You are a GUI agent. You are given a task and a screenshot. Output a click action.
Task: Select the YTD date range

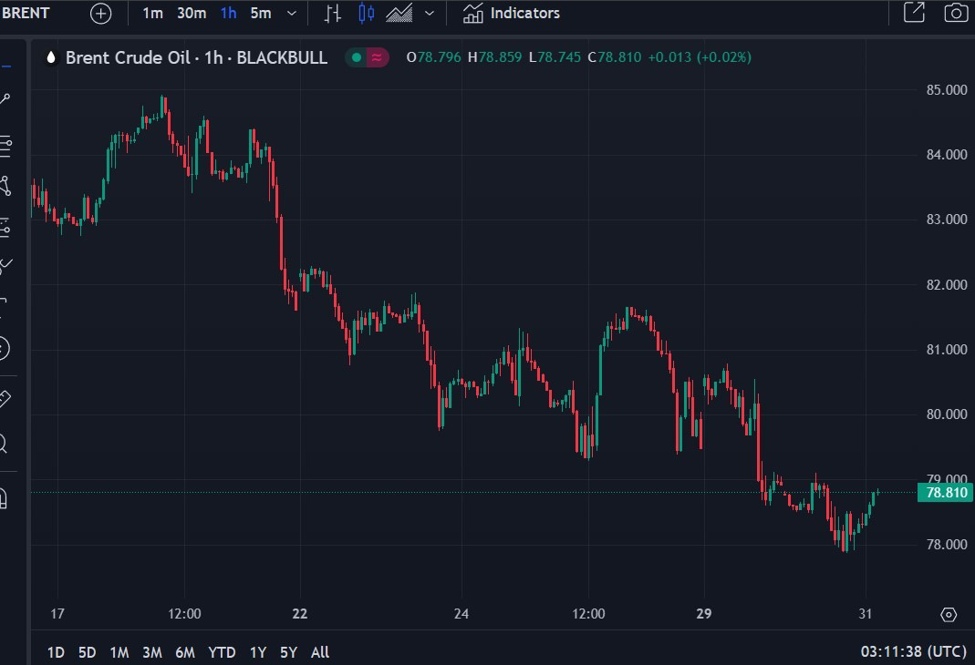pos(221,652)
